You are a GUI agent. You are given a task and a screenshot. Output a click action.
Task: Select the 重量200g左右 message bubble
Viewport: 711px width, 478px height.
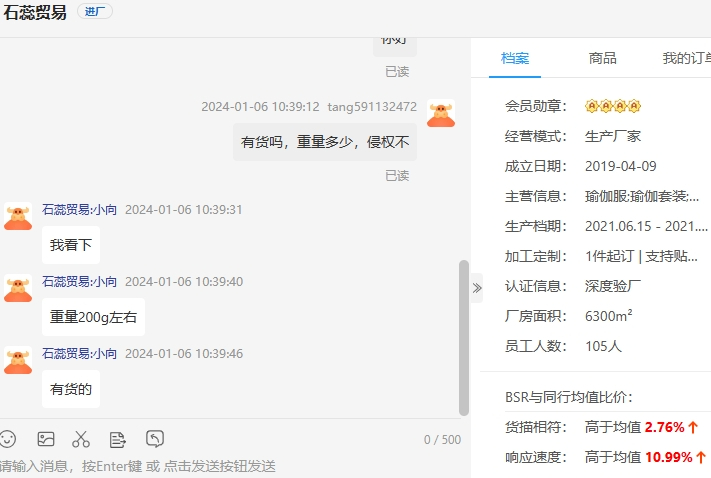(93, 317)
